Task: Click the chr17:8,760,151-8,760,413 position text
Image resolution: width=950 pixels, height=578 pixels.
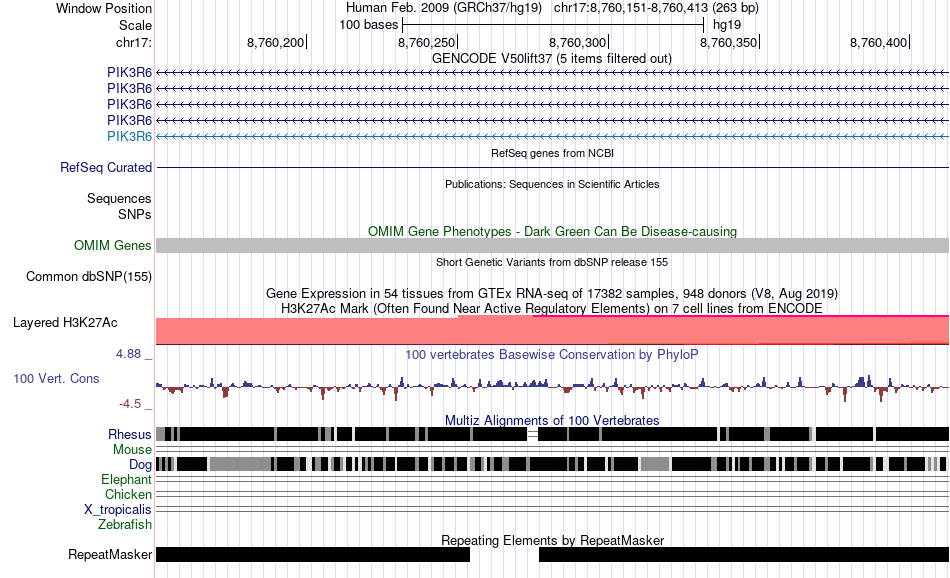Action: (x=656, y=8)
